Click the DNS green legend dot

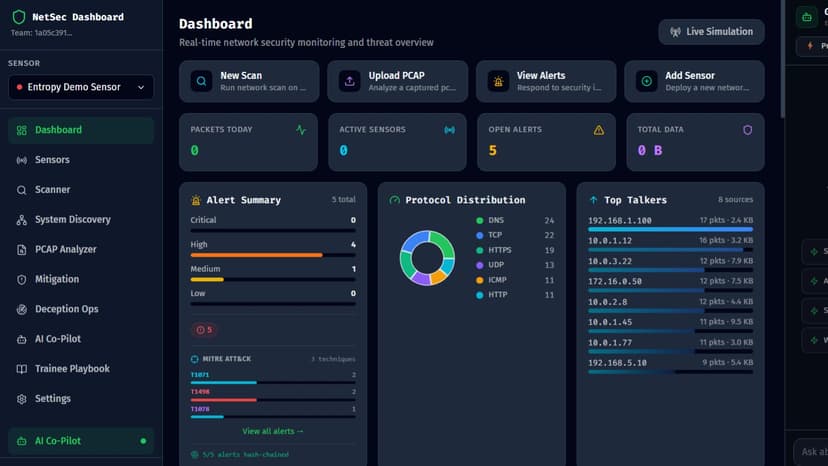(479, 221)
